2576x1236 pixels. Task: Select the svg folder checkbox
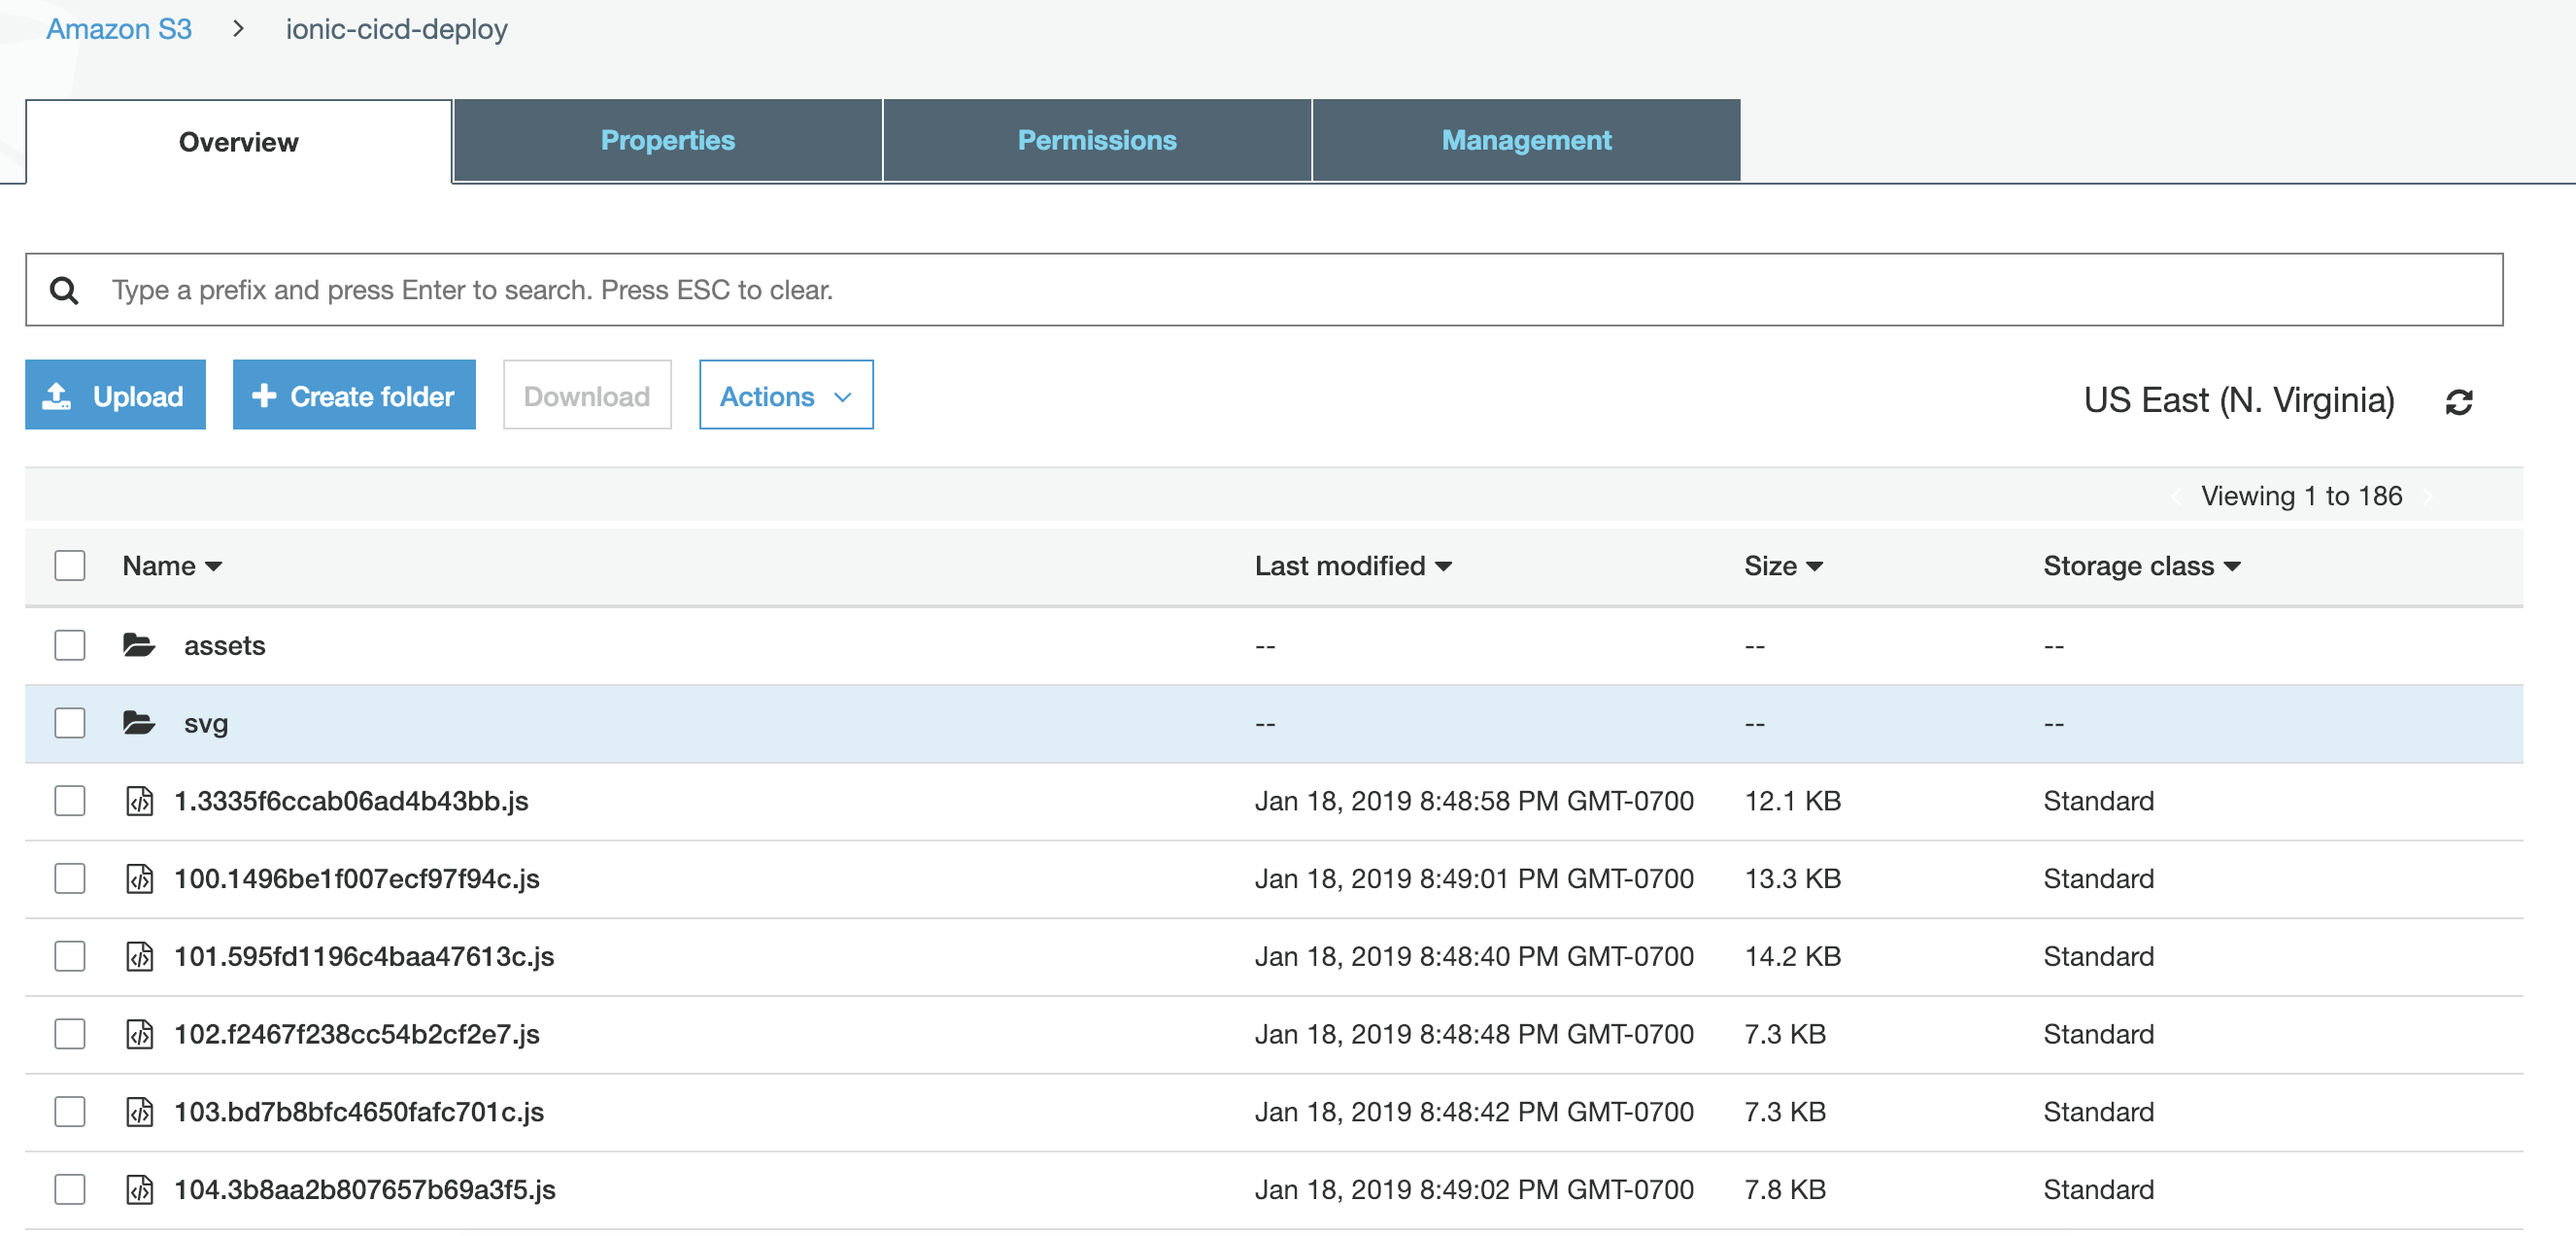click(x=70, y=722)
